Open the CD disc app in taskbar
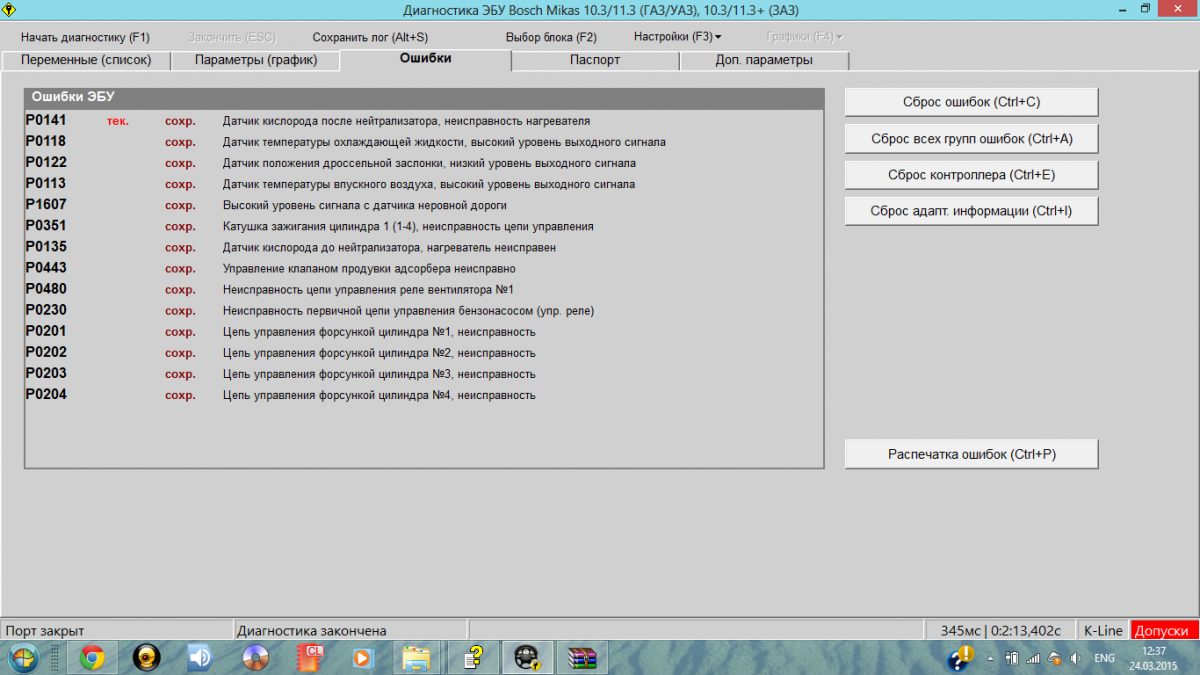Viewport: 1200px width, 675px height. click(255, 657)
